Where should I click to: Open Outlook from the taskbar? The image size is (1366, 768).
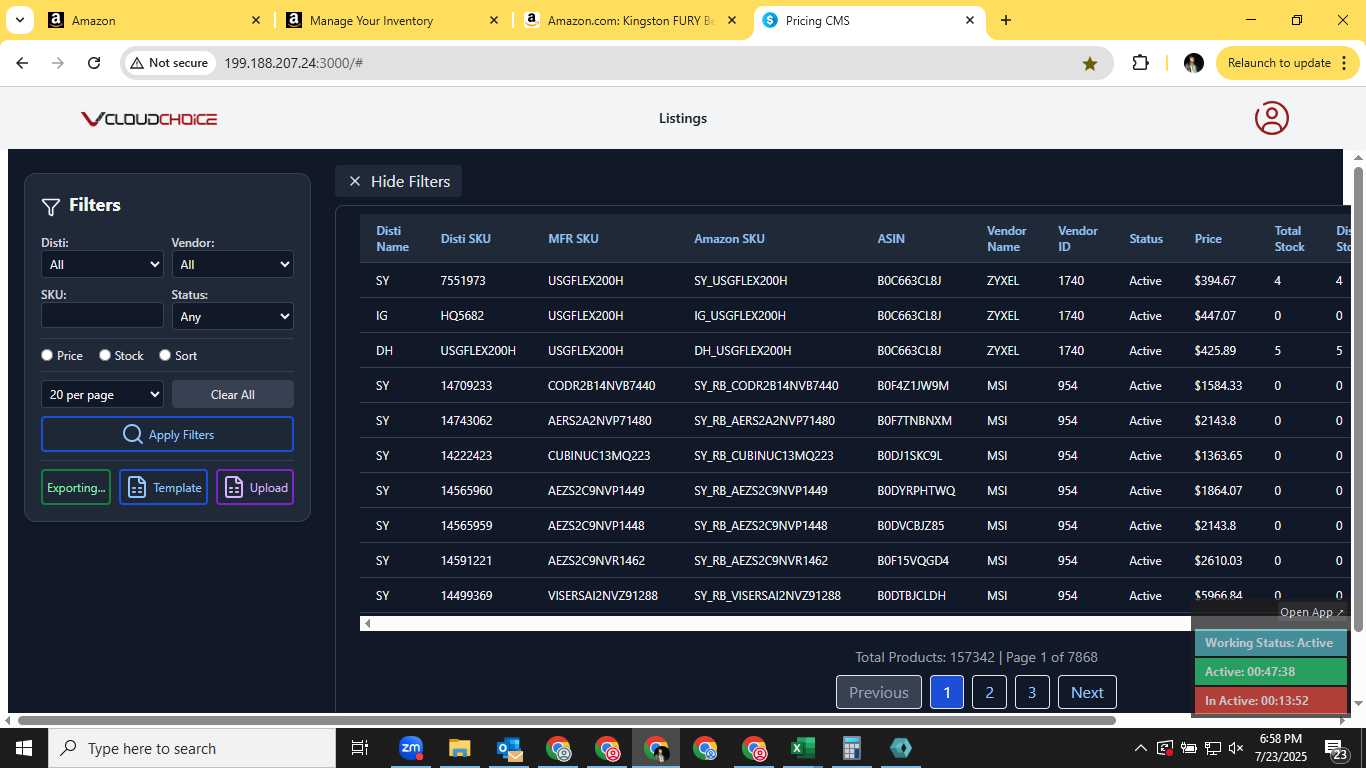tap(509, 748)
